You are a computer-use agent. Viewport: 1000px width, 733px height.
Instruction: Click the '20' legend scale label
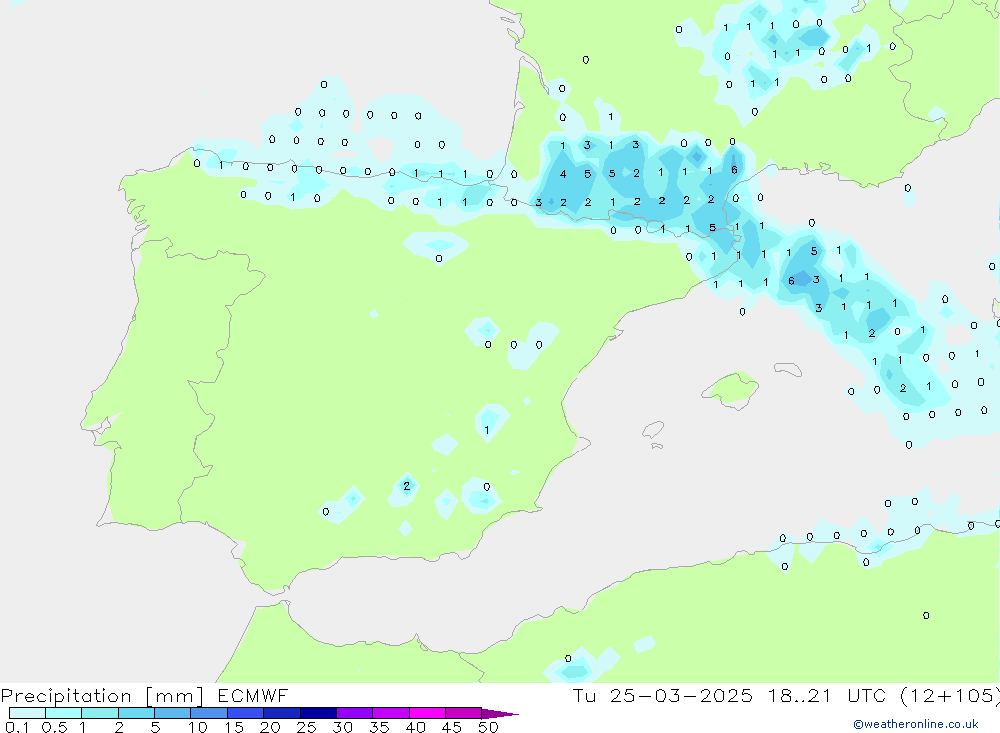click(270, 727)
